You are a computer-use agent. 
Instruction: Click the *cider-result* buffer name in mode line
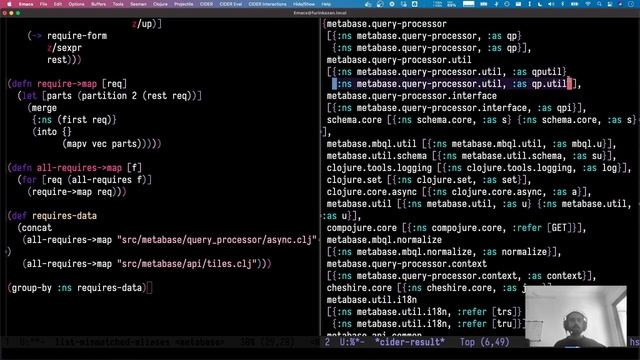click(x=410, y=342)
